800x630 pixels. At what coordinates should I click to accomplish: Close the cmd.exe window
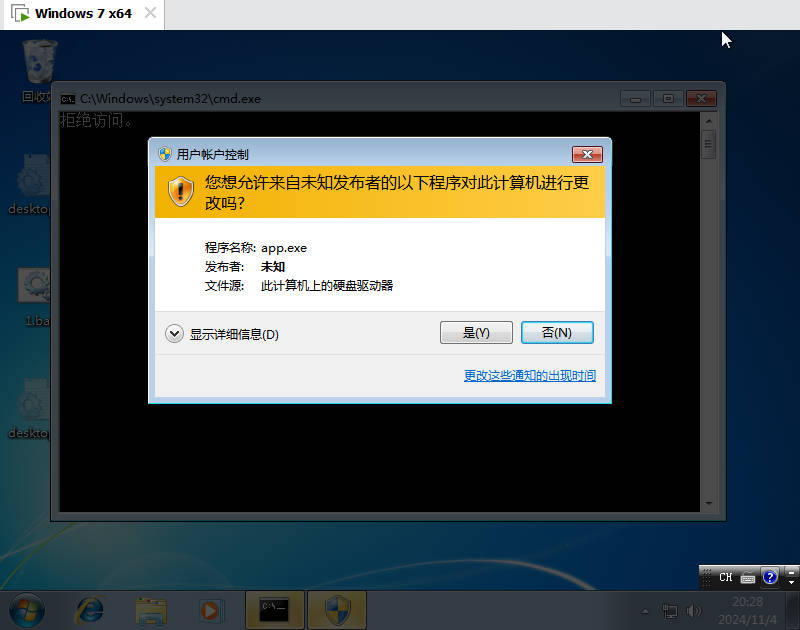click(x=701, y=98)
